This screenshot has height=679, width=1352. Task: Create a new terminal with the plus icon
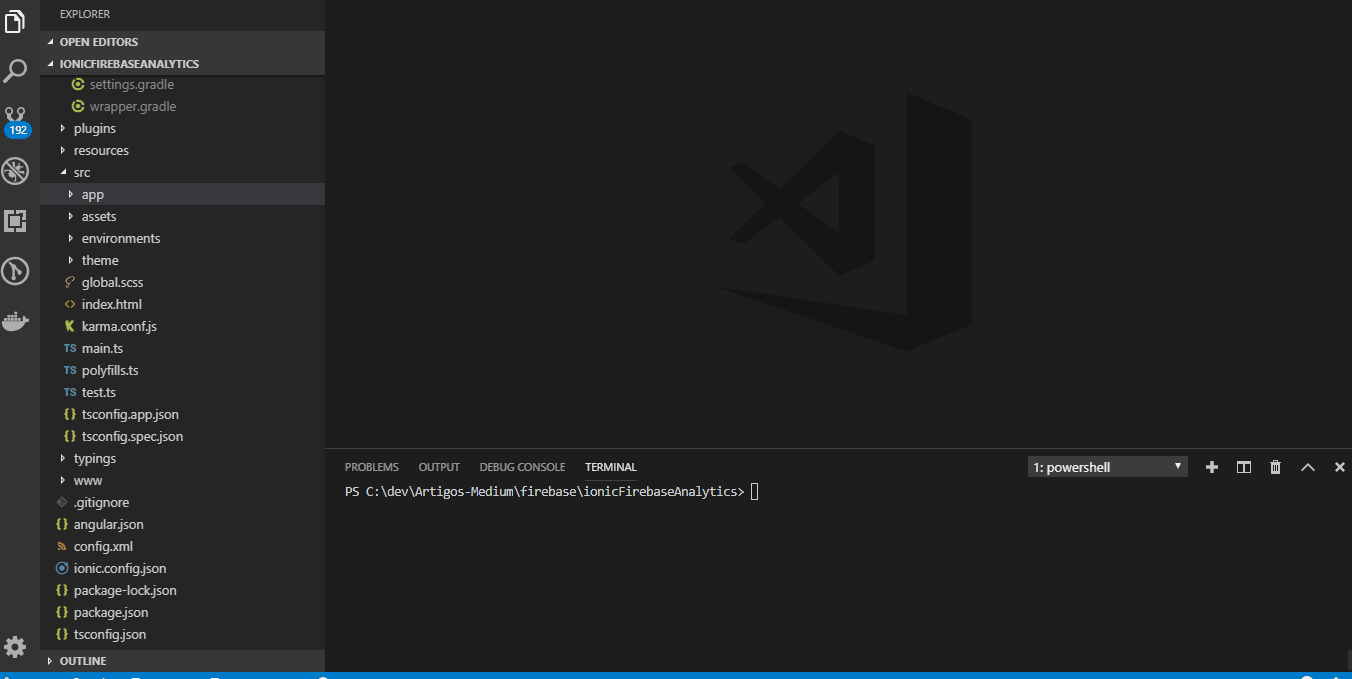point(1211,467)
